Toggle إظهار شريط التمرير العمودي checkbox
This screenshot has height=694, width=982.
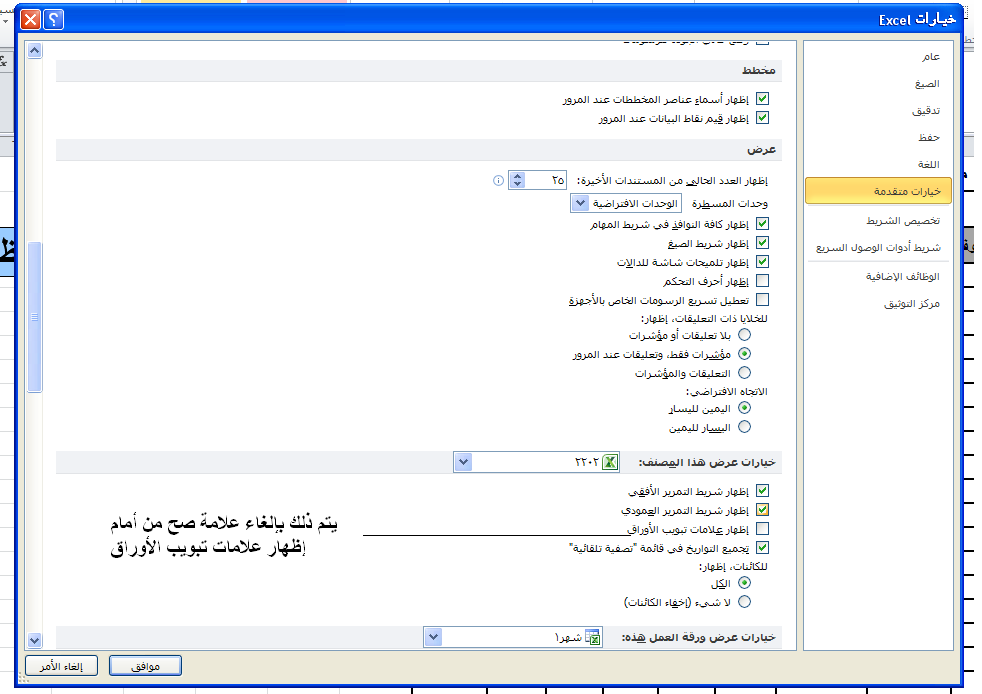click(x=762, y=510)
